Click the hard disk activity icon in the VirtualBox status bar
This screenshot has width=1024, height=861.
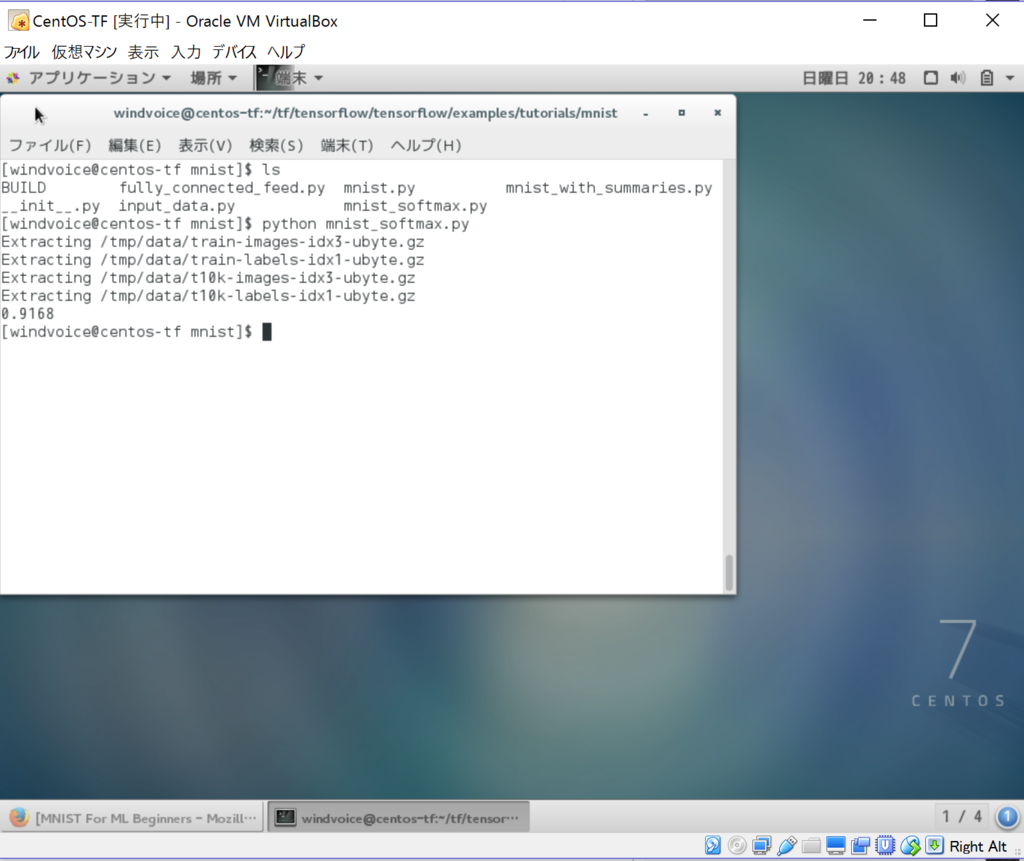coord(712,846)
